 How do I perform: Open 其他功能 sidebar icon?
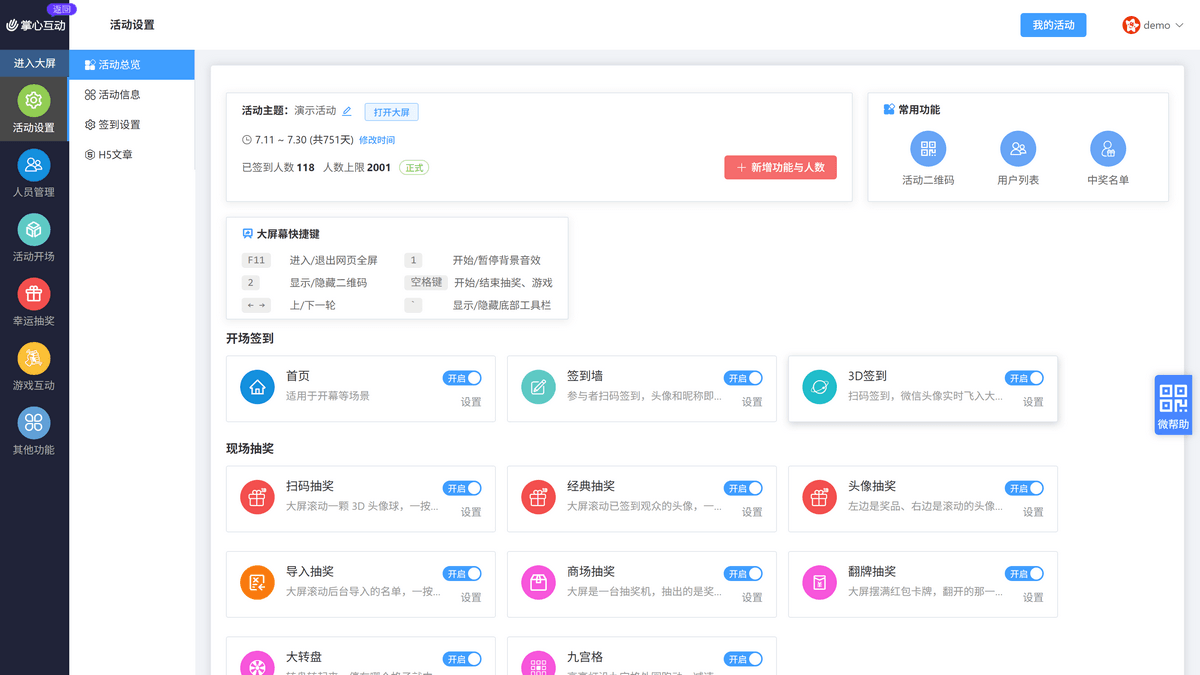click(x=34, y=432)
